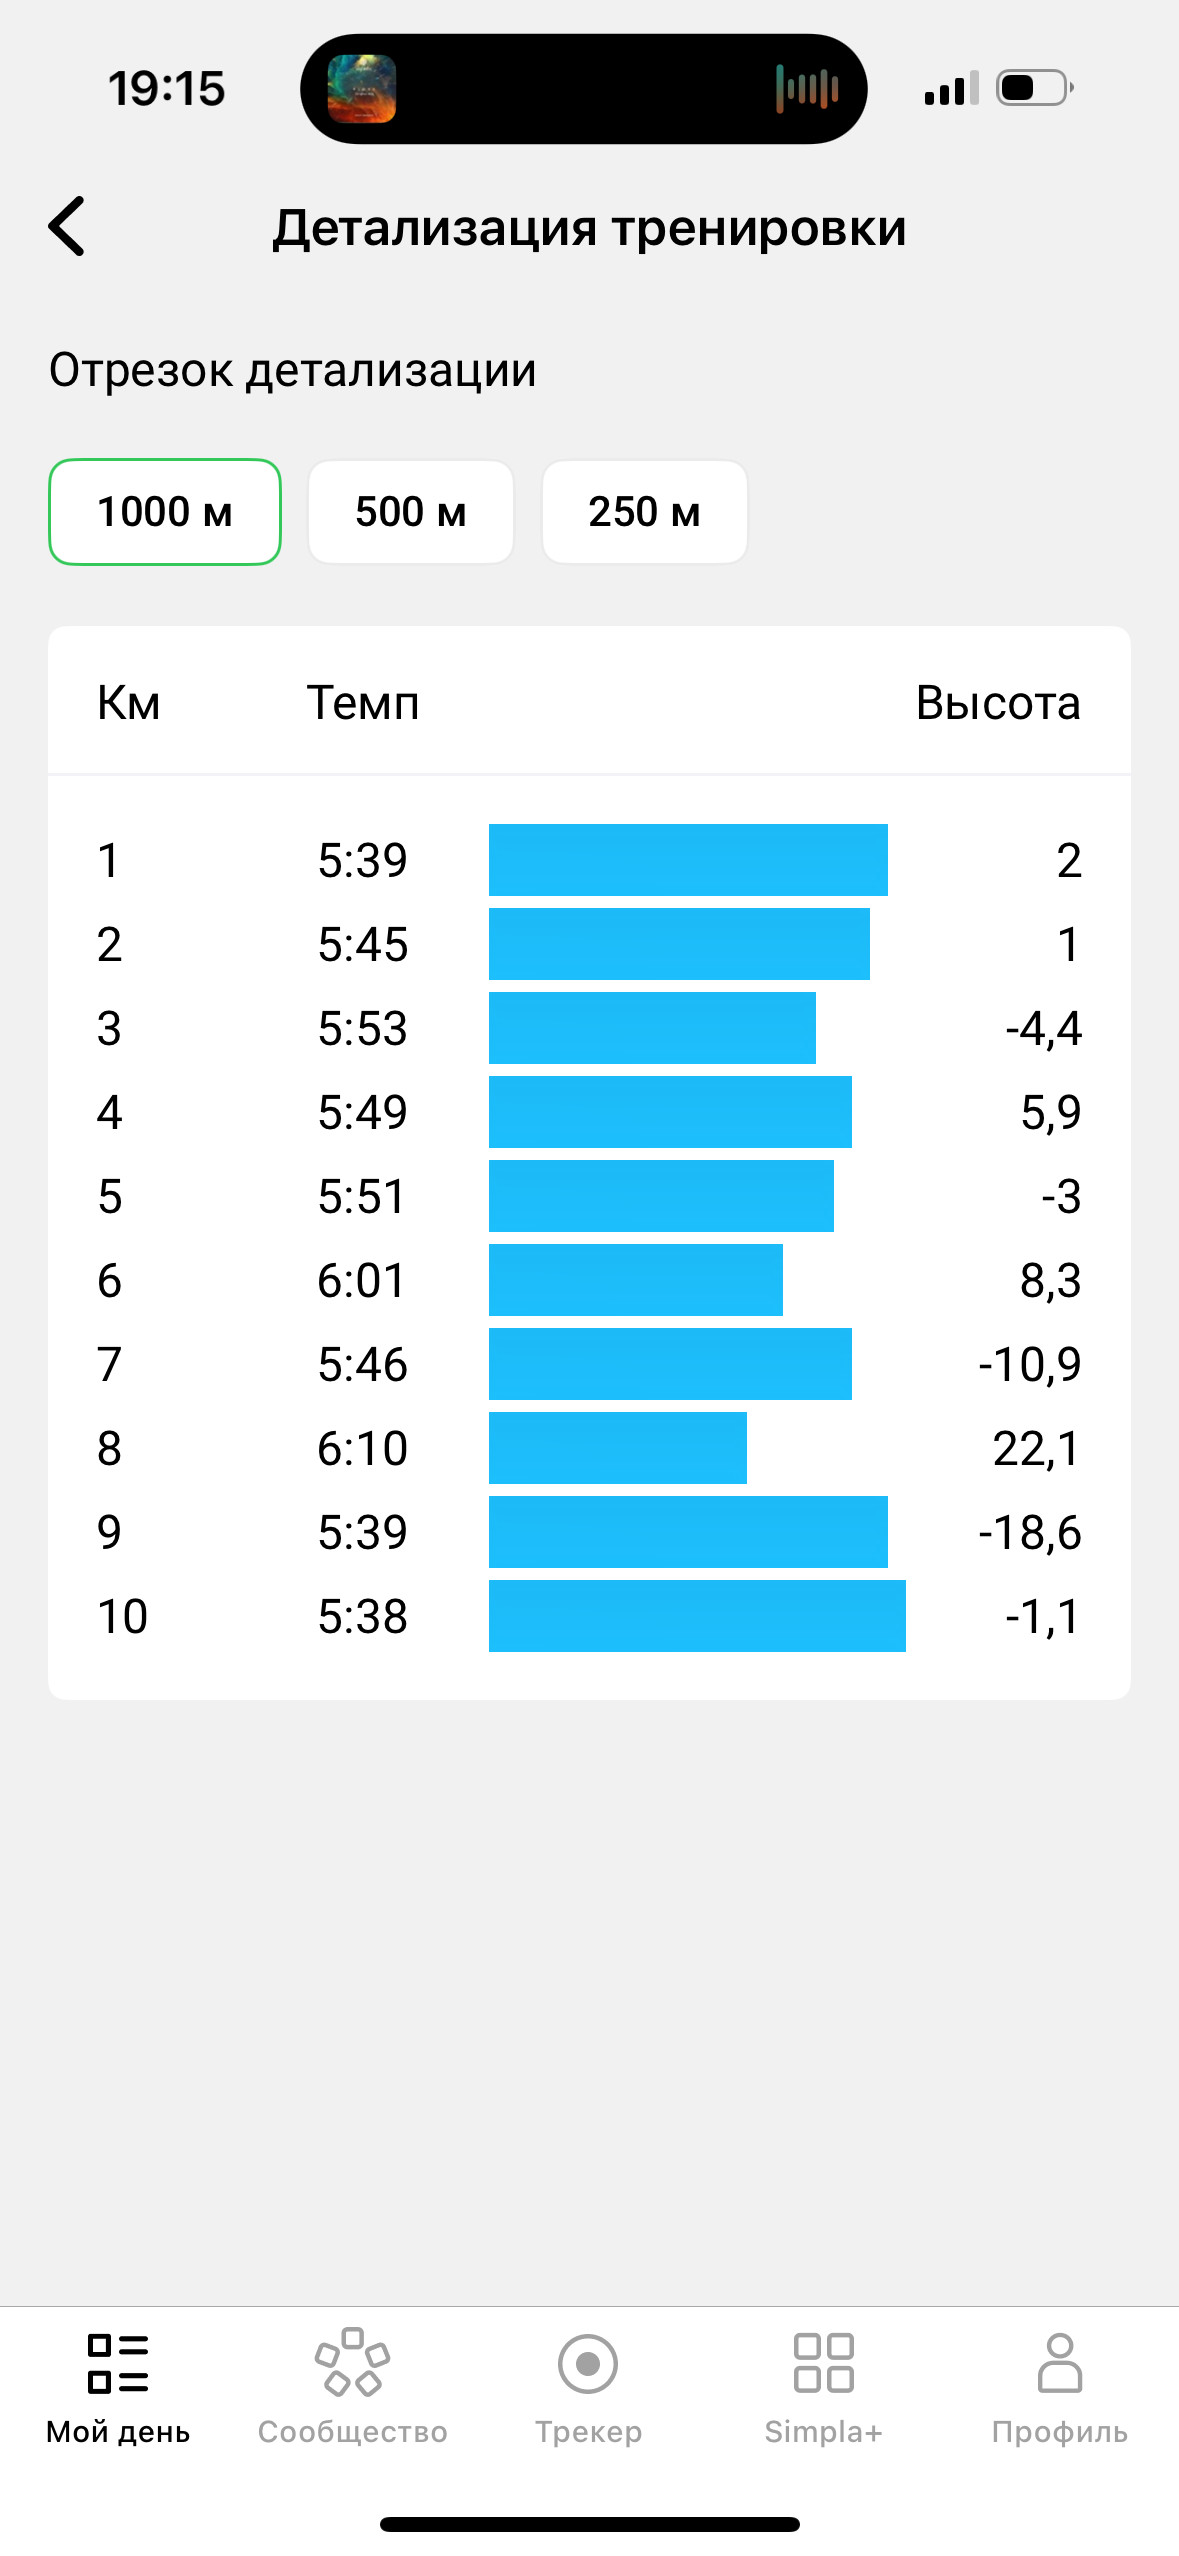1179x2556 pixels.
Task: Select the 1000 м segment option
Action: point(165,512)
